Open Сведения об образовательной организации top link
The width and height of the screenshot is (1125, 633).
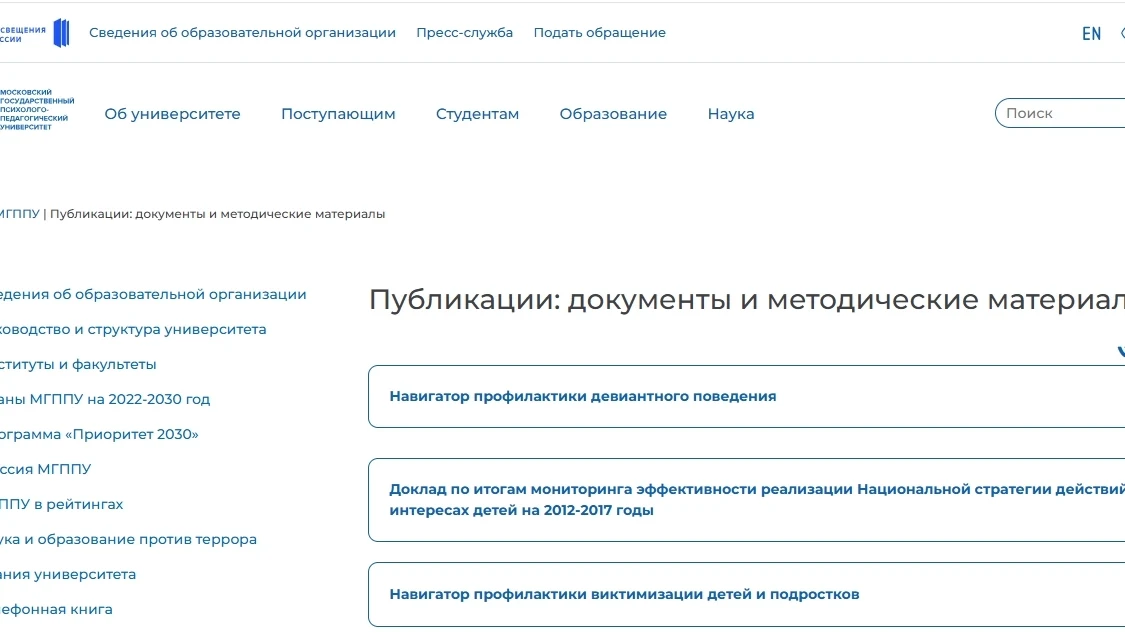point(243,32)
